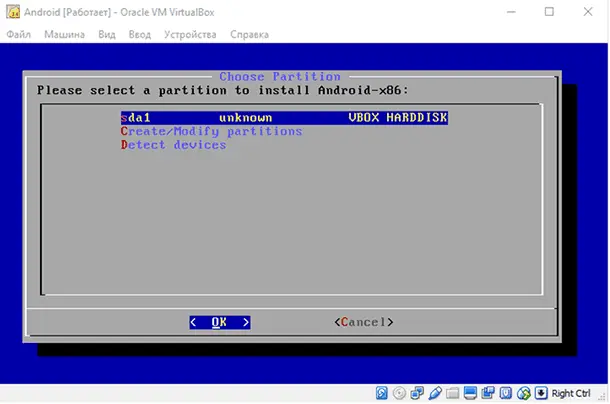
Task: Choose Create/Modify partitions option
Action: (x=211, y=131)
